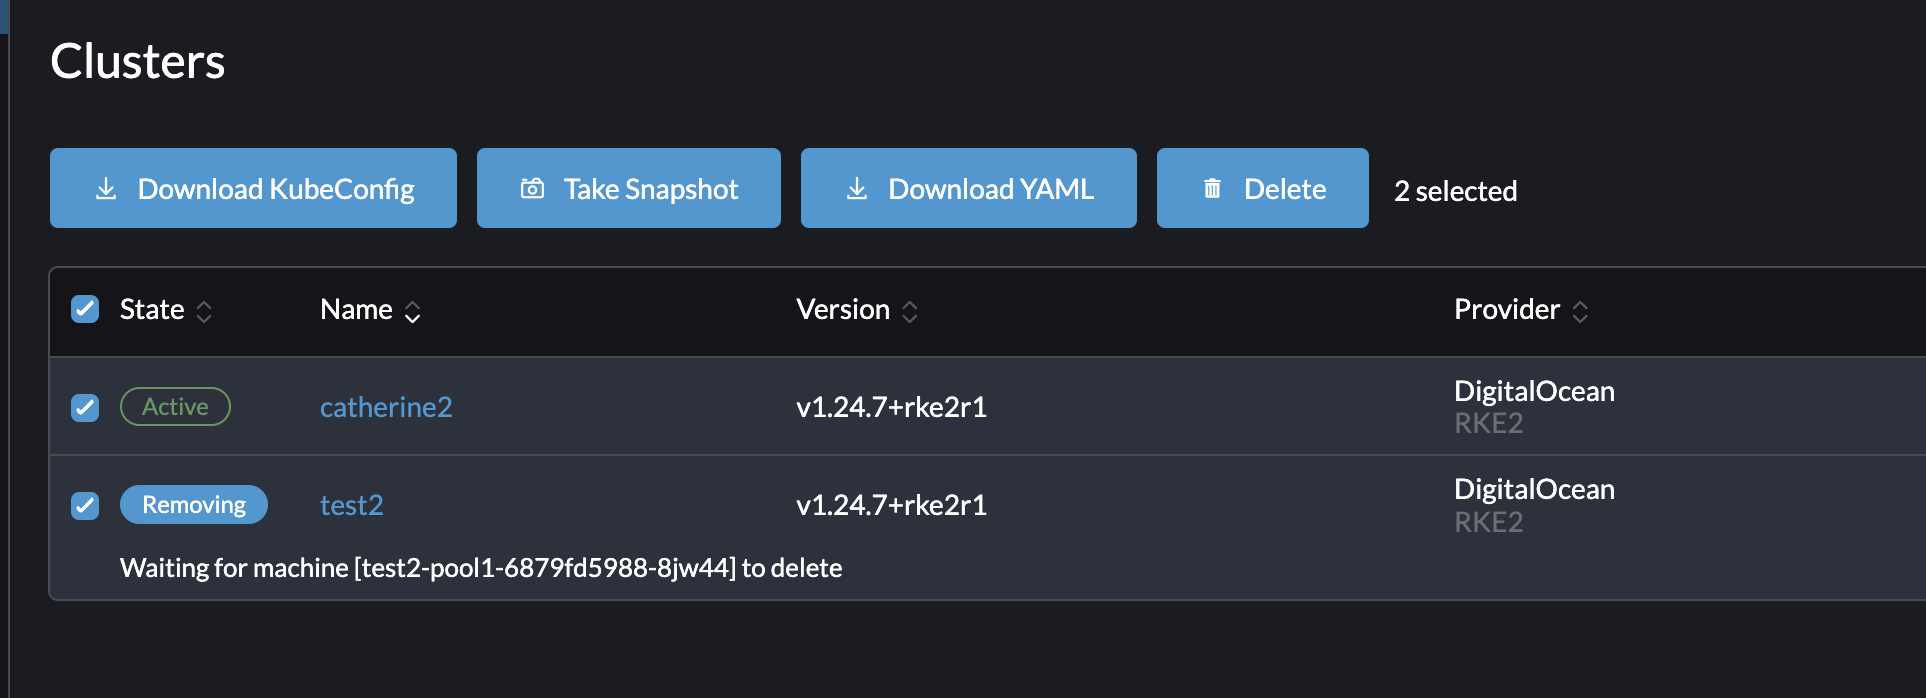Screen dimensions: 1926x698
Task: Sort clusters using the Version column chevron
Action: point(909,311)
